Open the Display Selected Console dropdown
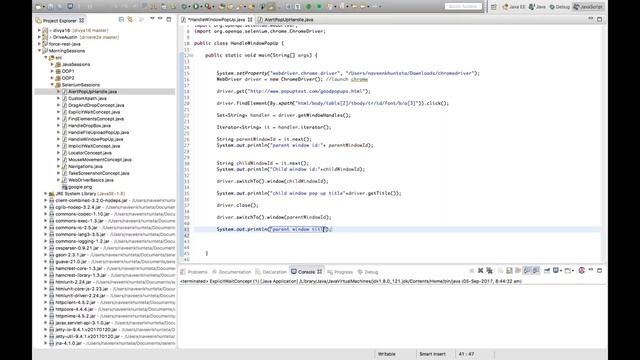 [561, 271]
